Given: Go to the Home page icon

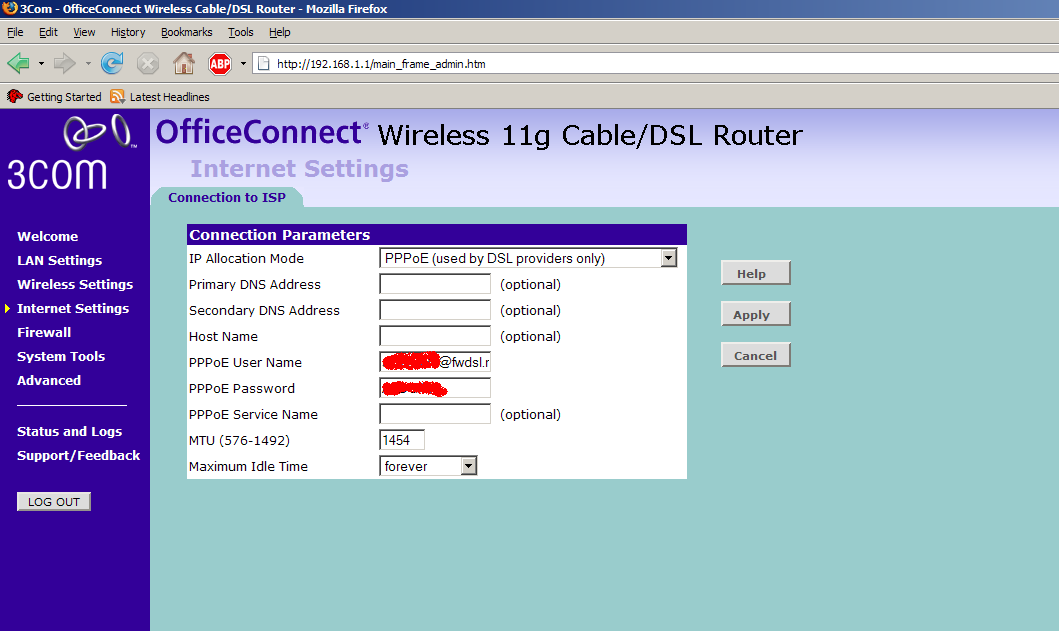Looking at the screenshot, I should pos(184,64).
